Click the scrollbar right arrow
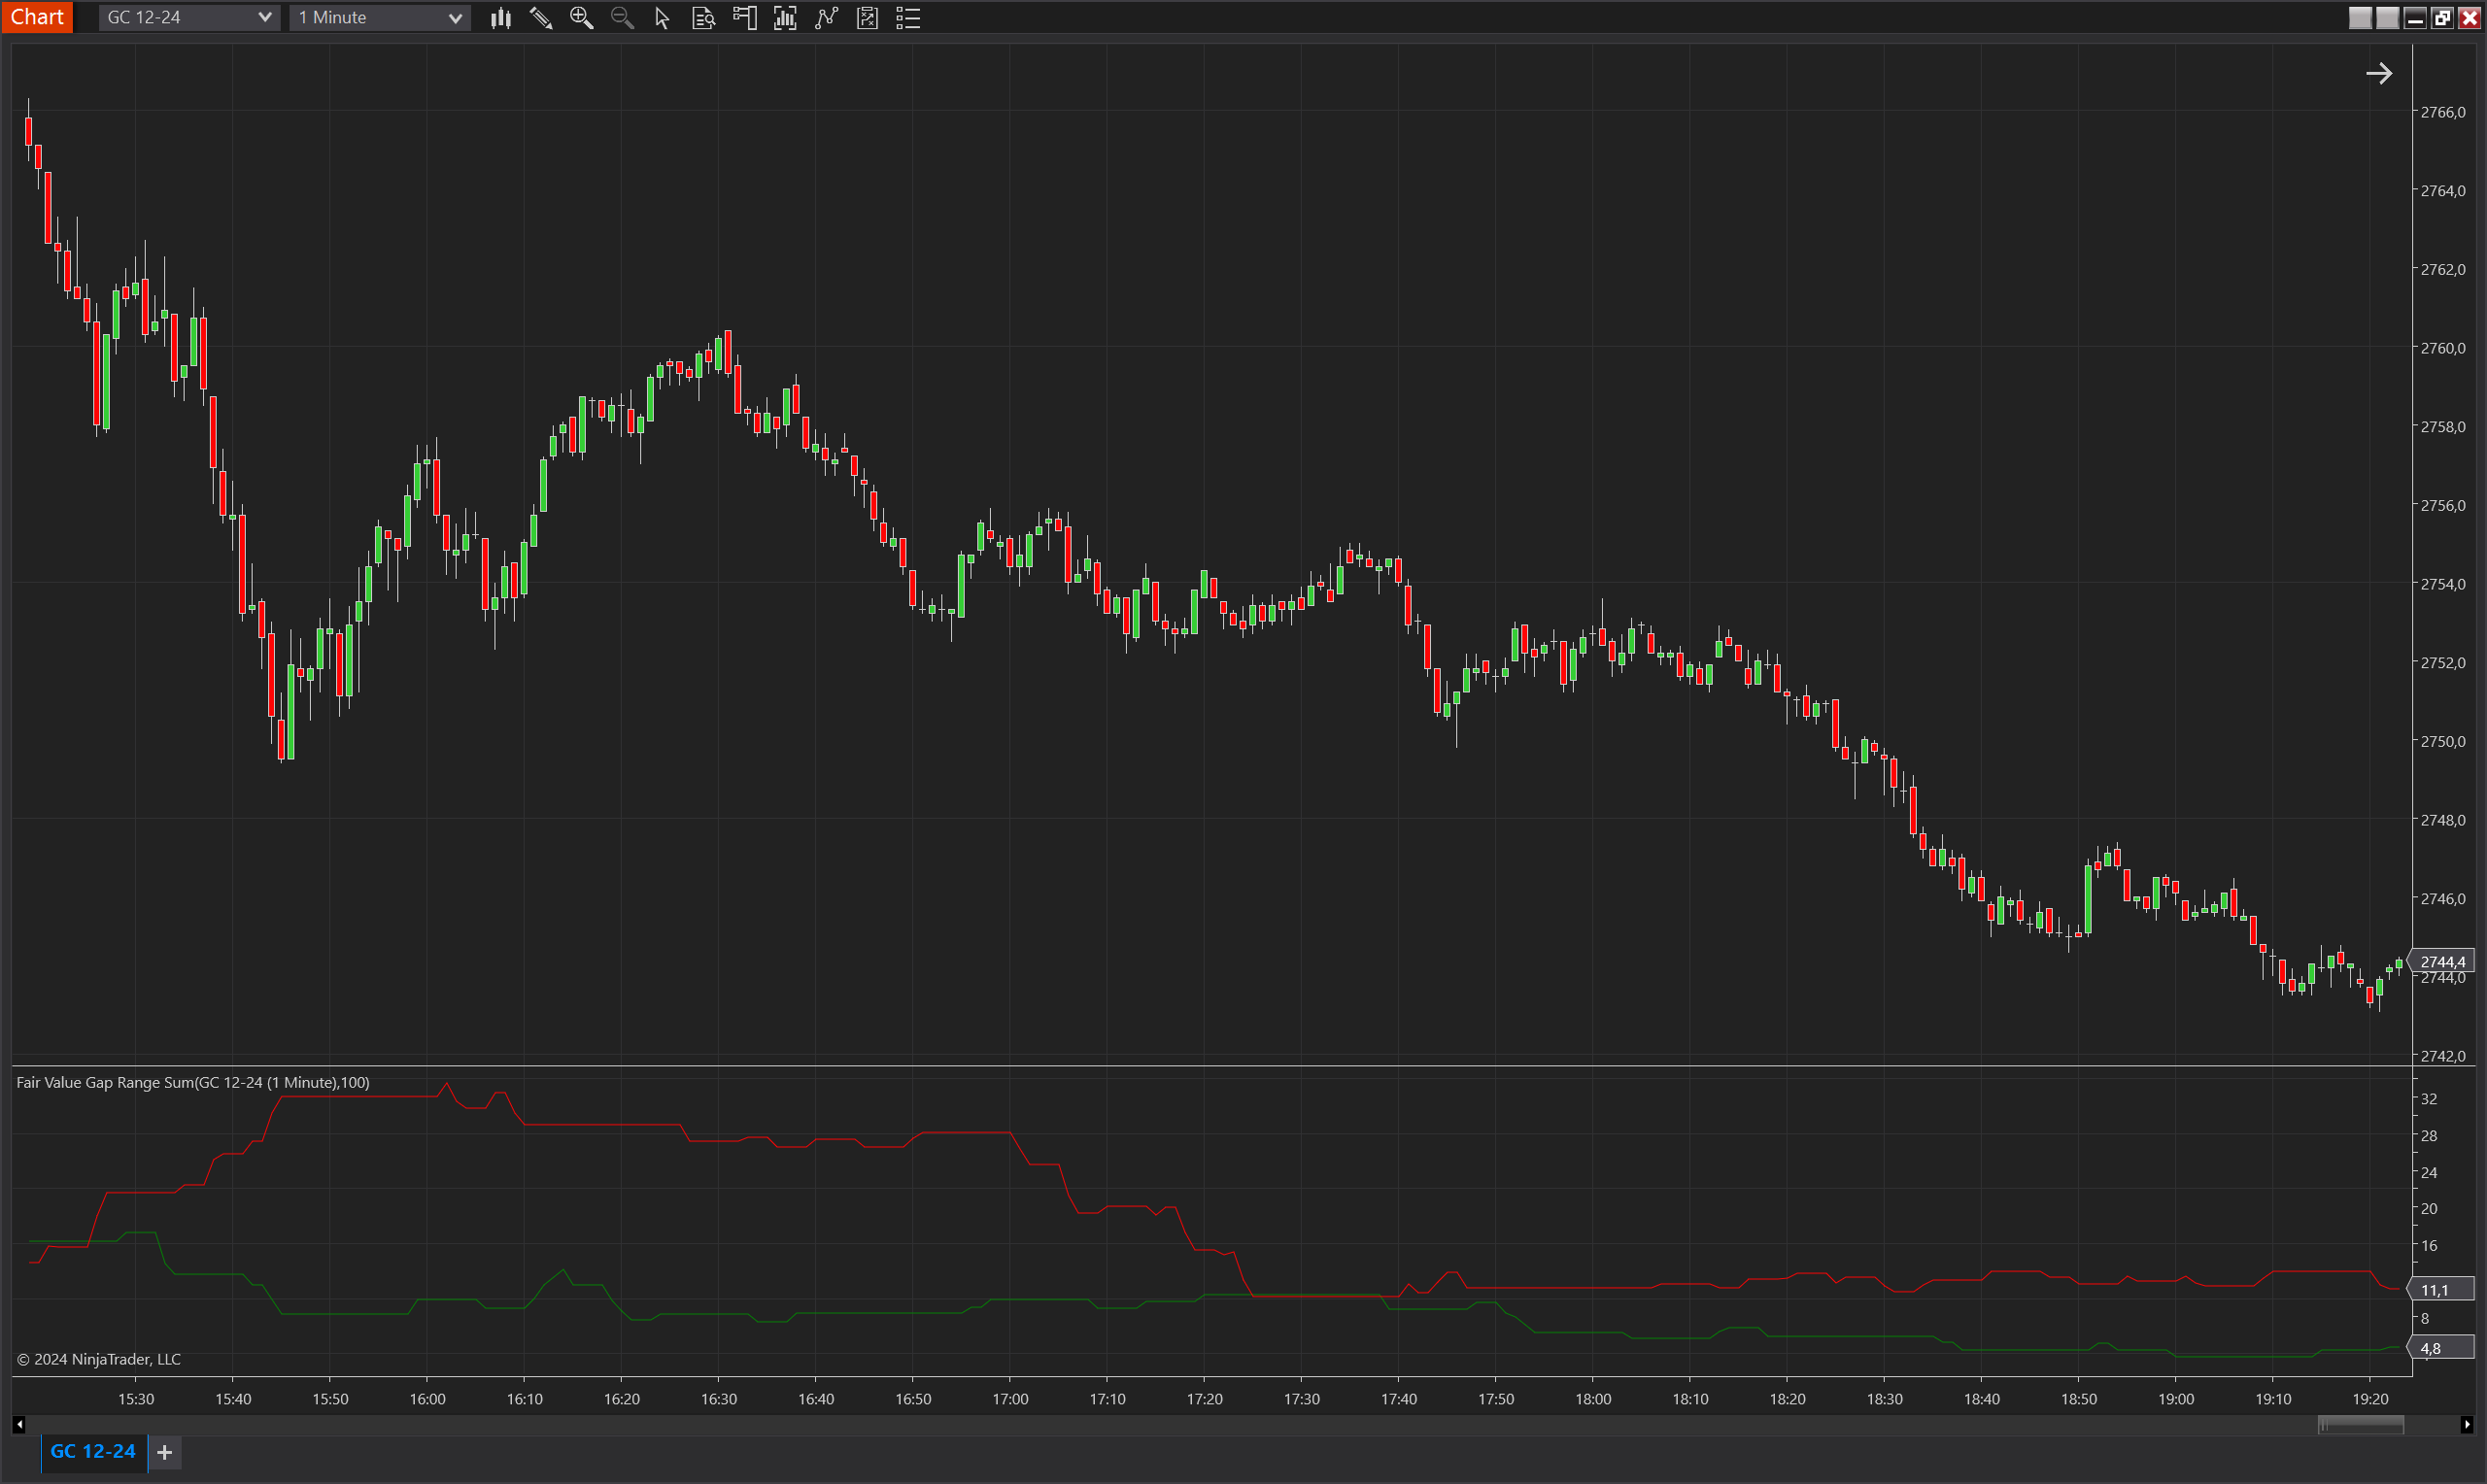 (x=2466, y=1424)
